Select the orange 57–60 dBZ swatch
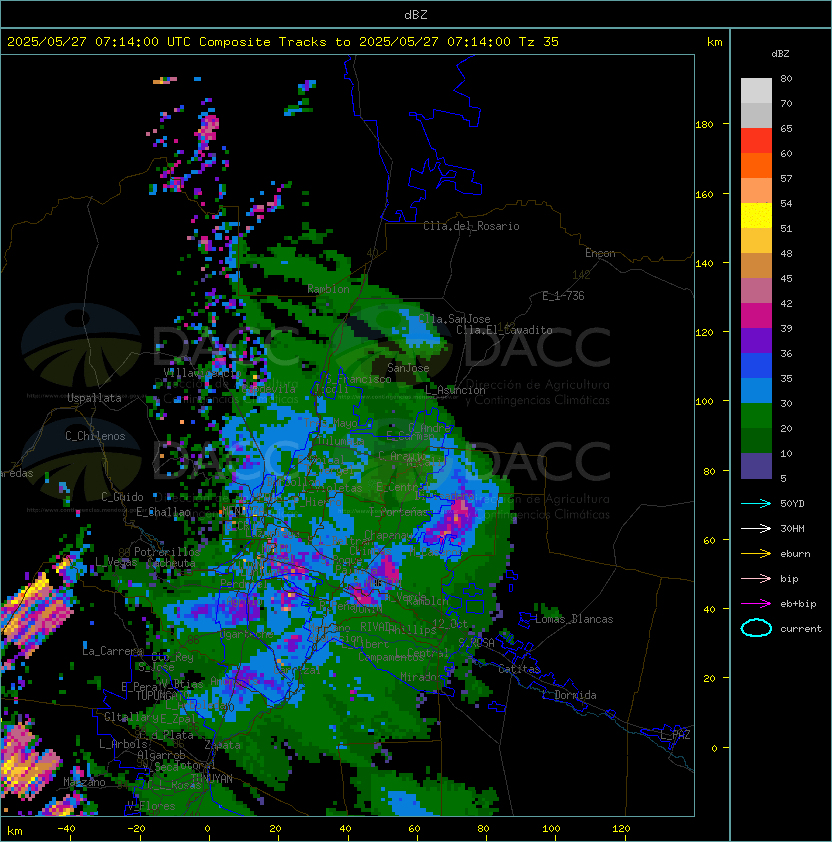The image size is (832, 842). coord(756,165)
